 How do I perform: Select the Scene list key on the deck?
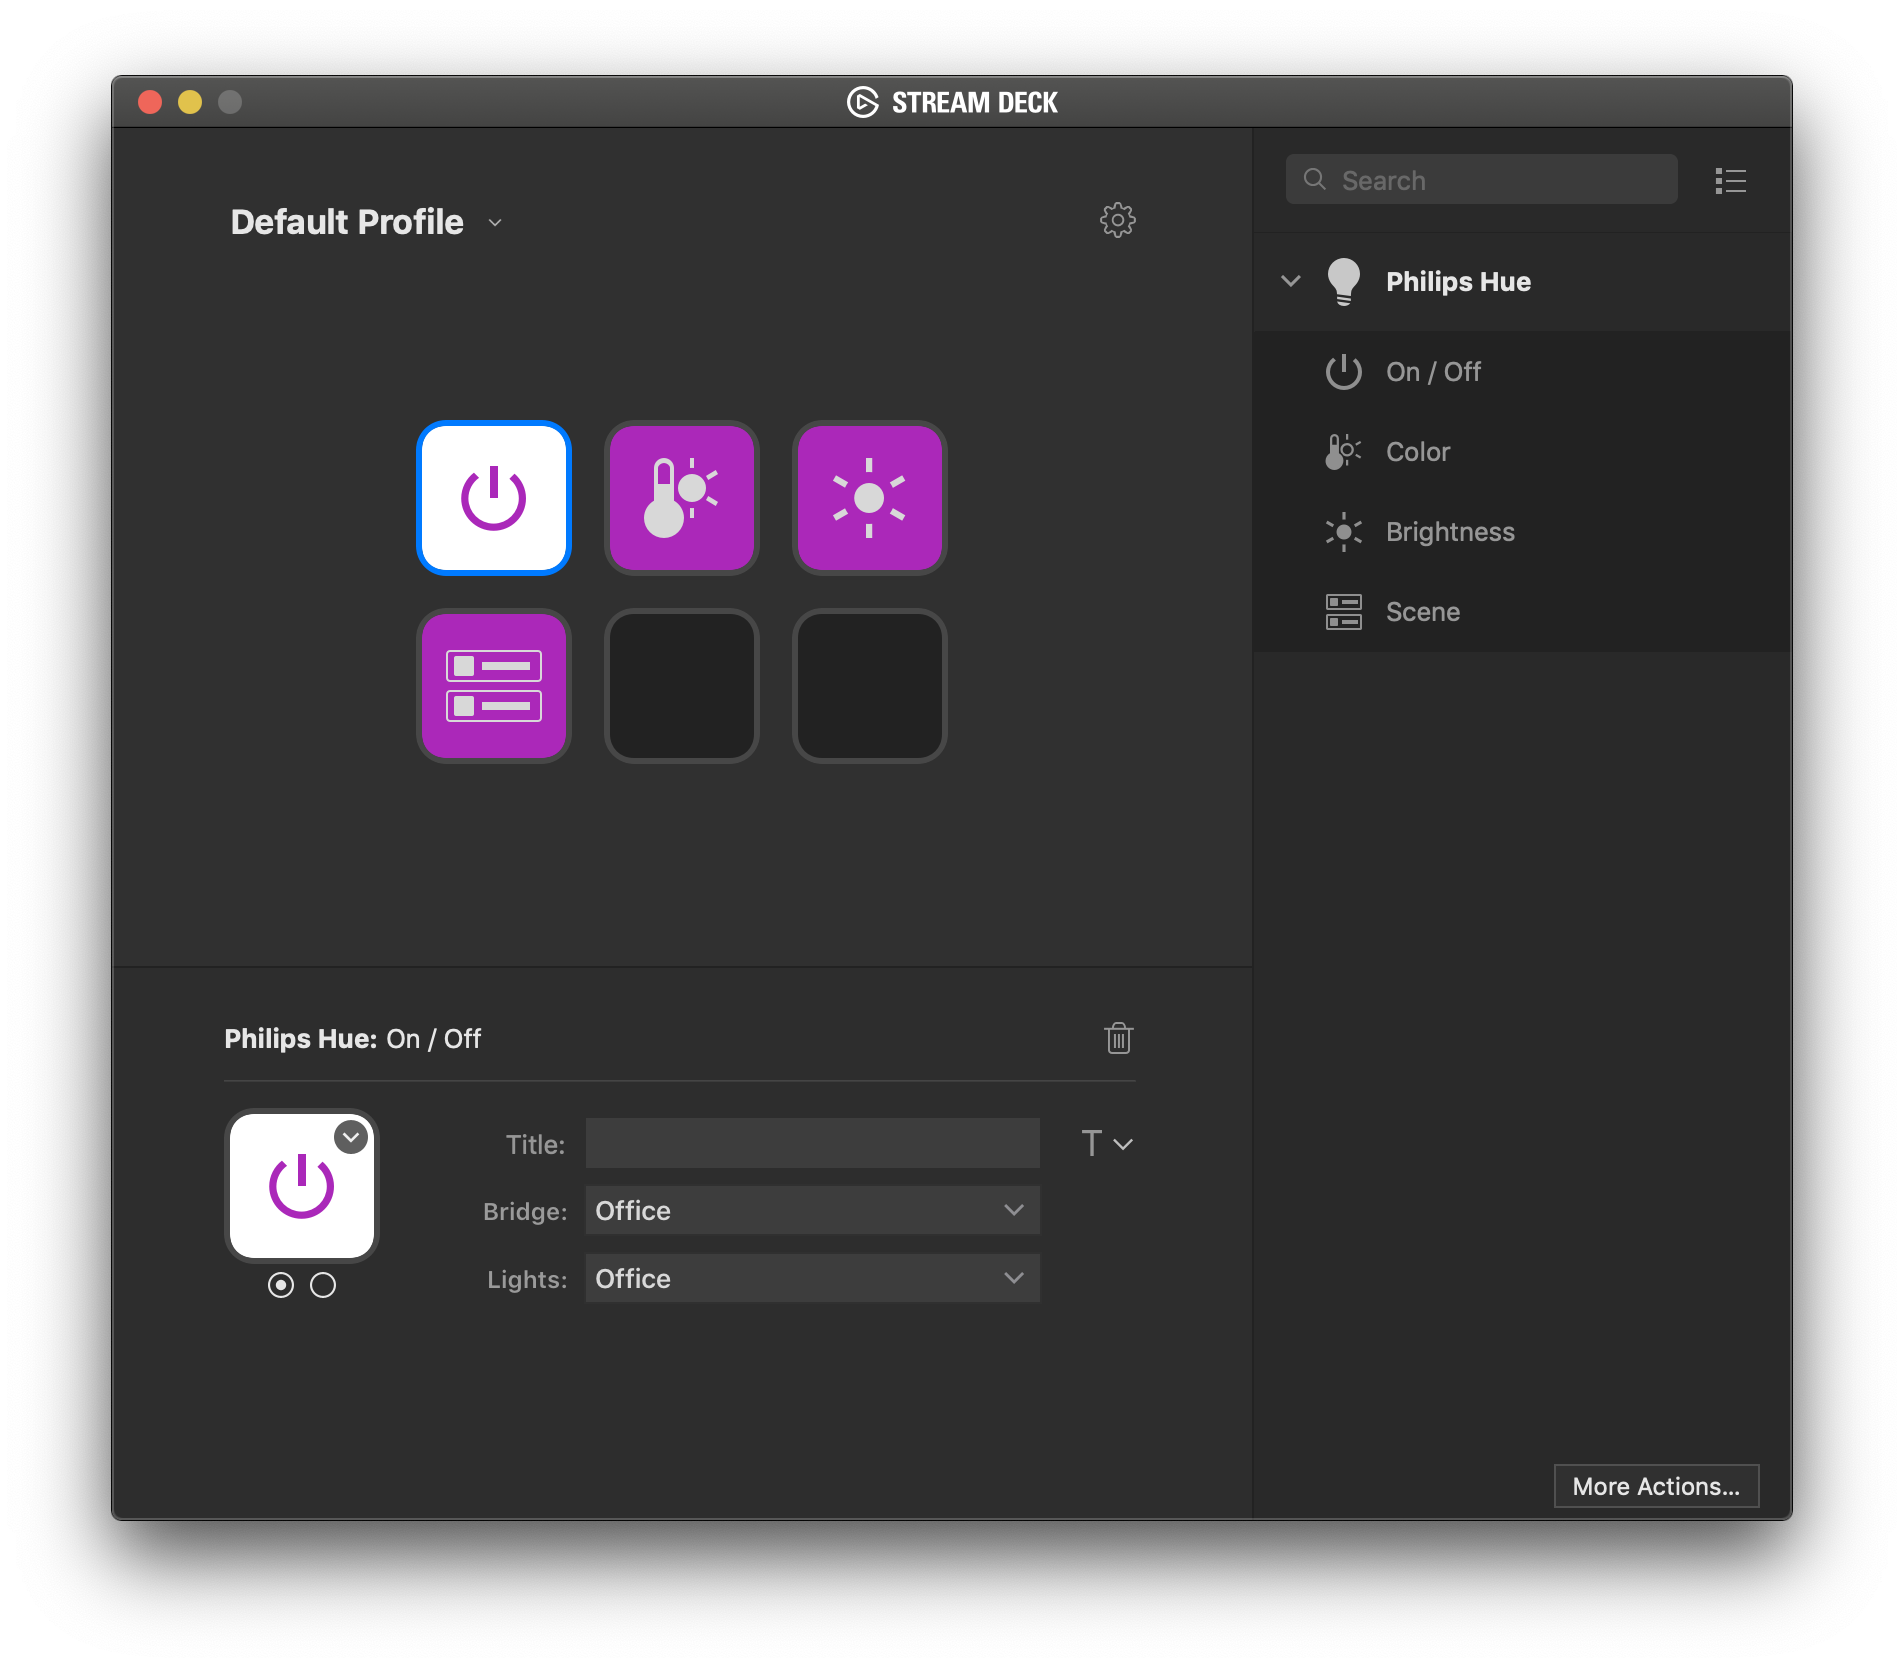click(494, 686)
